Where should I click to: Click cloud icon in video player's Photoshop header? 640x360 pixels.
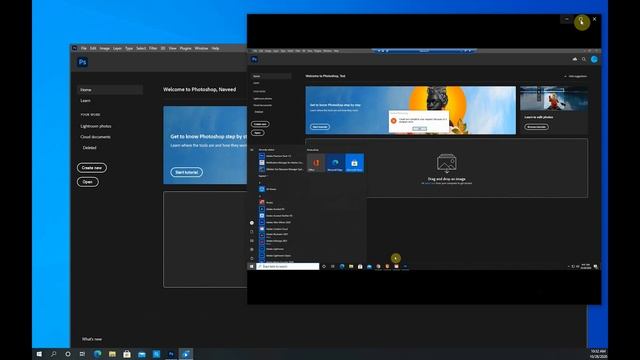pos(575,59)
